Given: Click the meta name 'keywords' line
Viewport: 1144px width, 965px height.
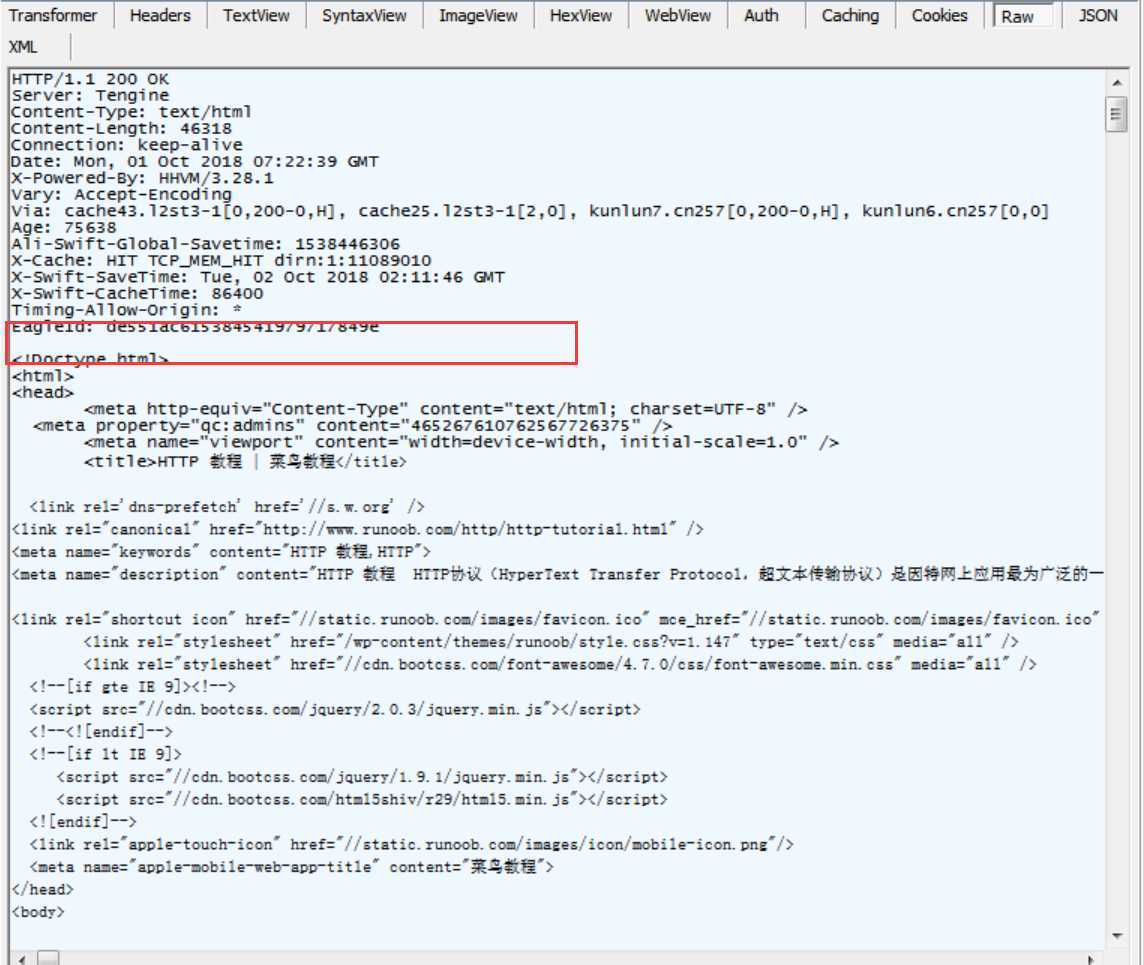Looking at the screenshot, I should (x=221, y=551).
